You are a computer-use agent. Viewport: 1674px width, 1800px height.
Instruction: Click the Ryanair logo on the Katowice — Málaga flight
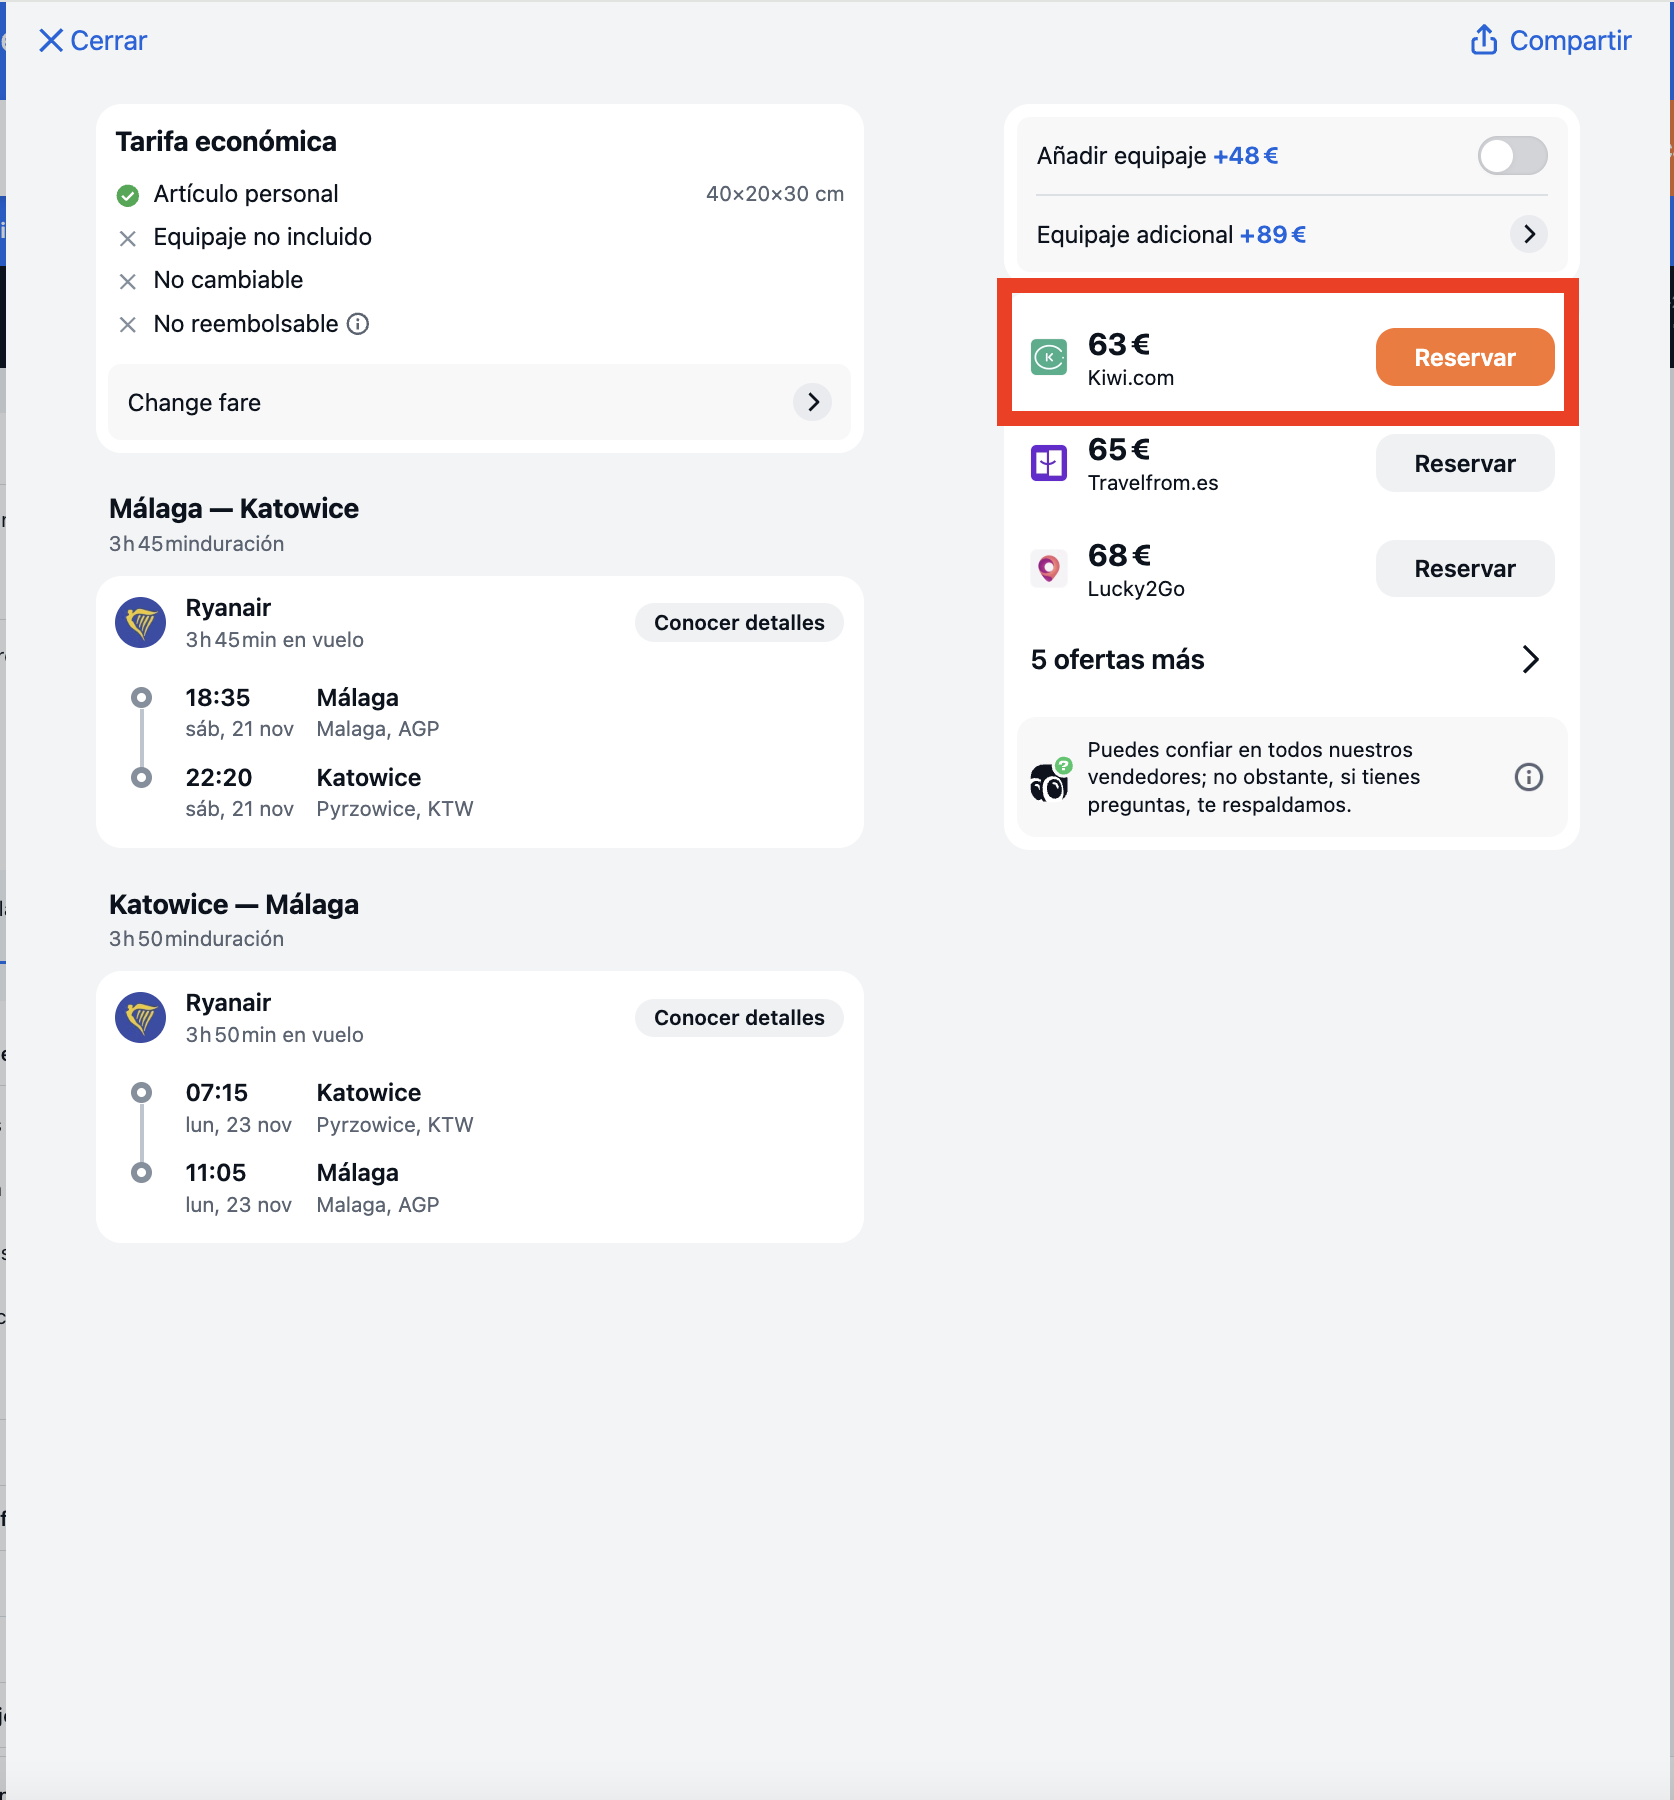click(x=141, y=1018)
